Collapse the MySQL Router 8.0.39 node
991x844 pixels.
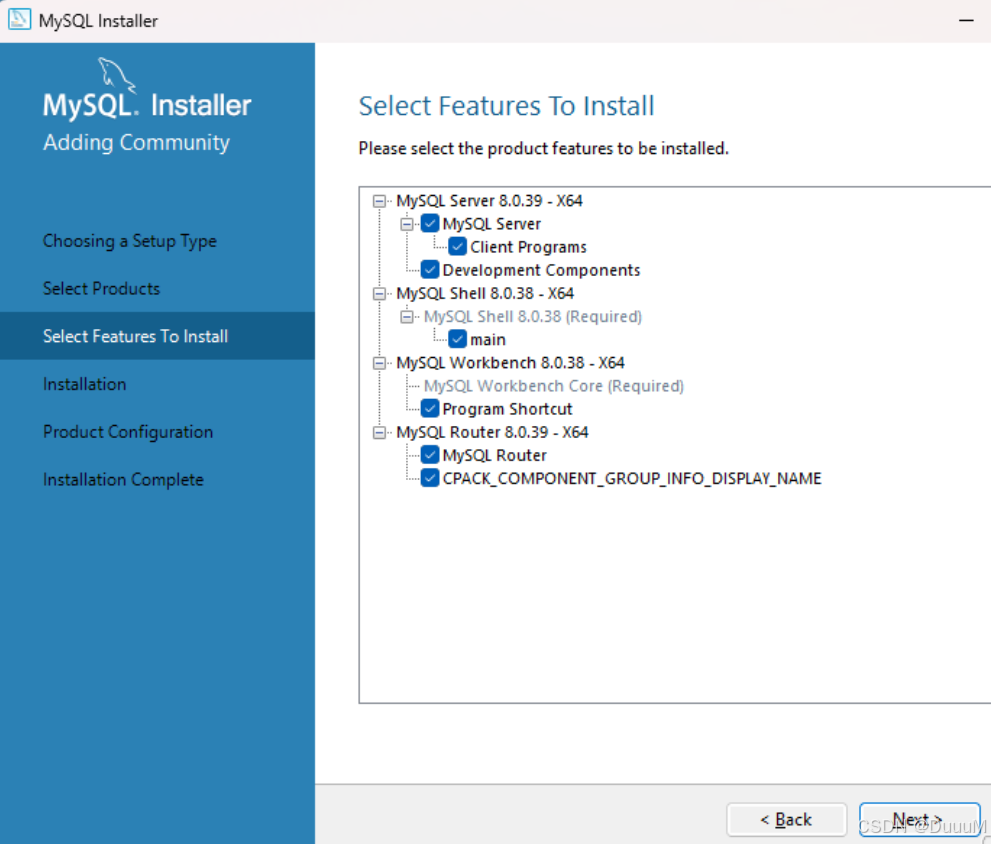click(379, 432)
